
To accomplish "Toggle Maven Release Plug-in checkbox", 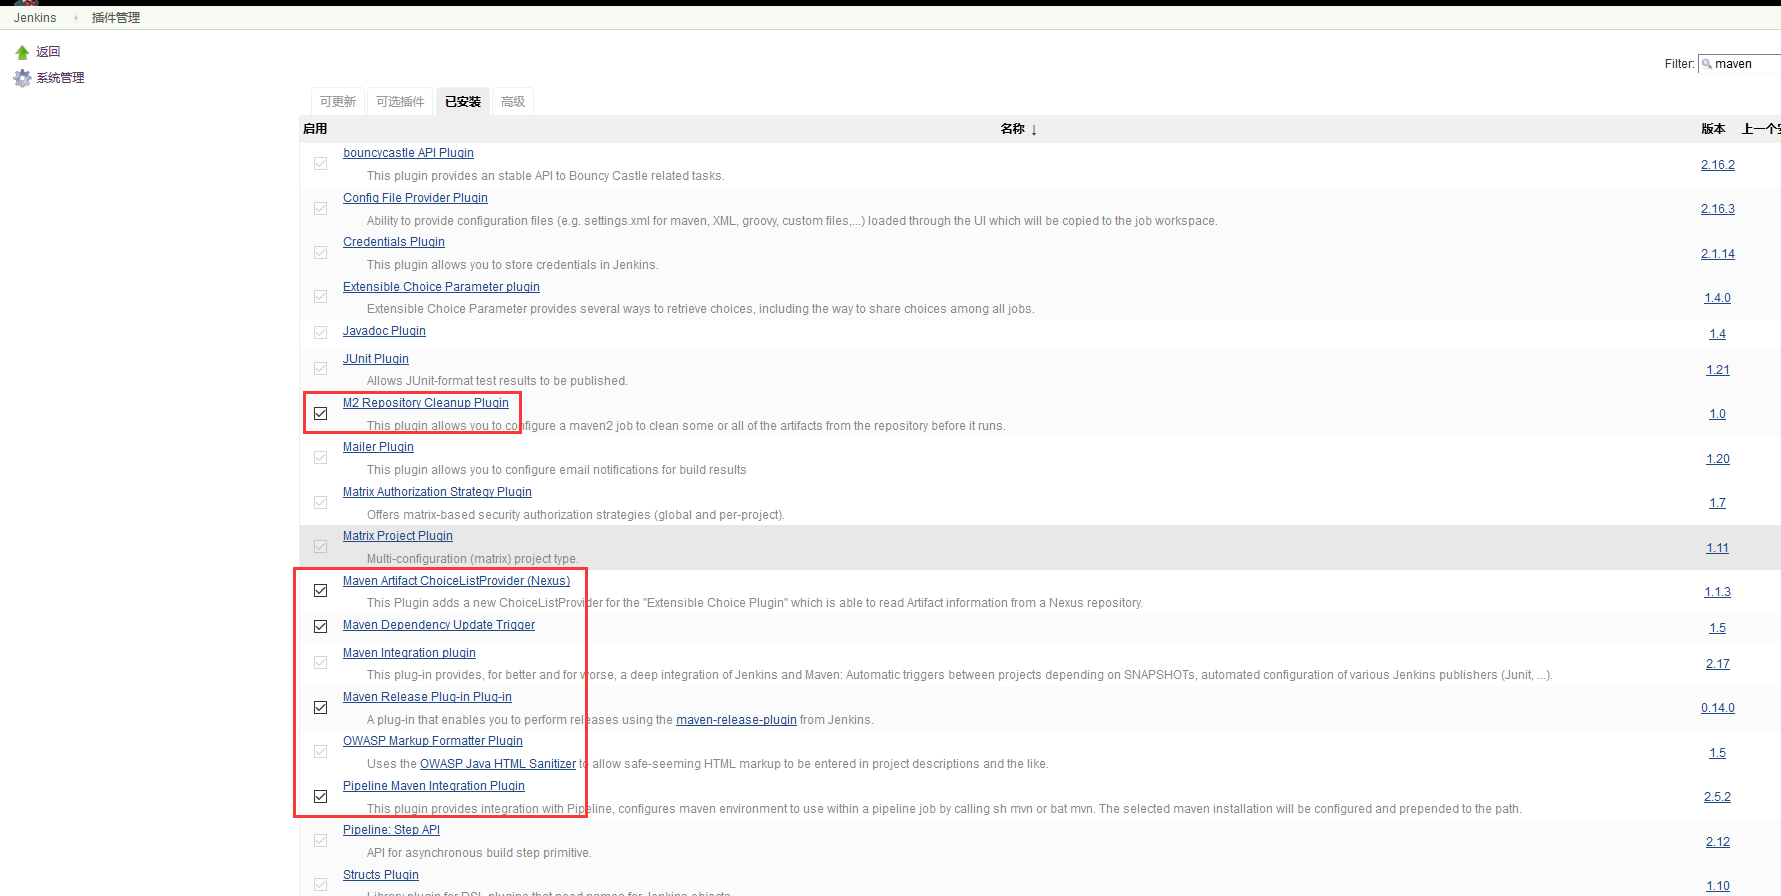I will (x=320, y=707).
